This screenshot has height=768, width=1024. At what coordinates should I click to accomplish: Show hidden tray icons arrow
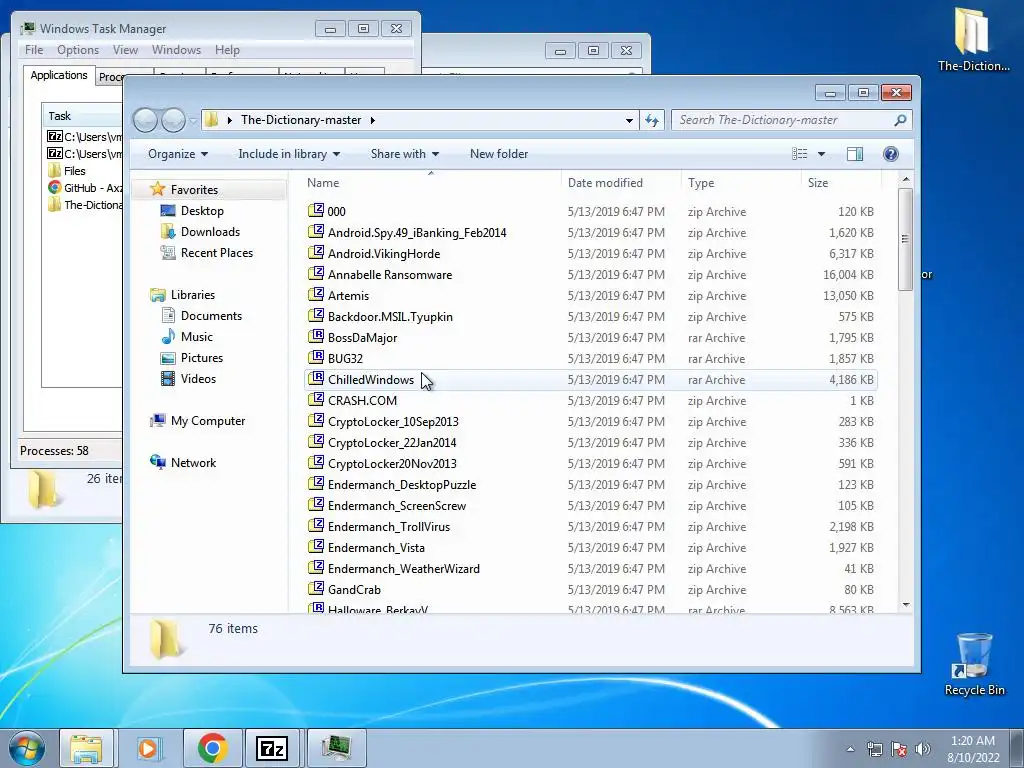tap(850, 749)
